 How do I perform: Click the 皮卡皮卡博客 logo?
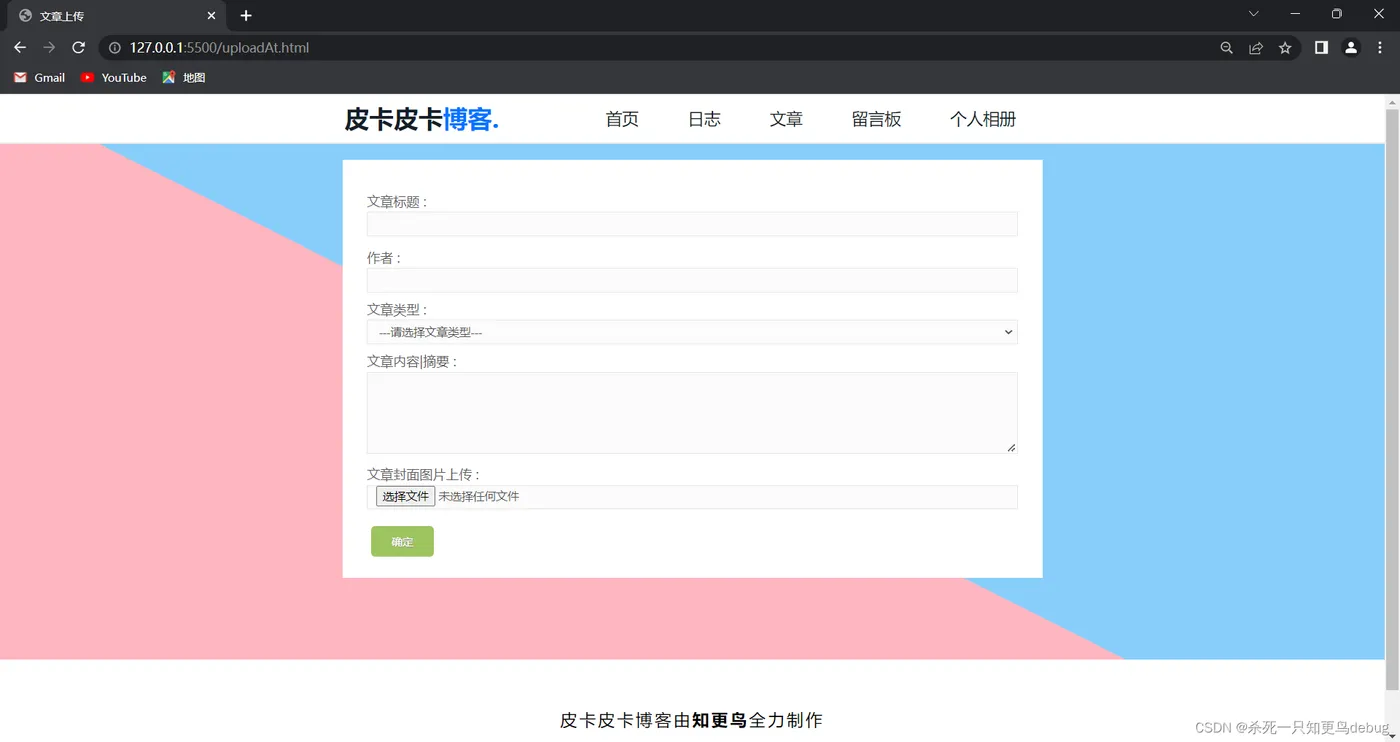coord(421,119)
